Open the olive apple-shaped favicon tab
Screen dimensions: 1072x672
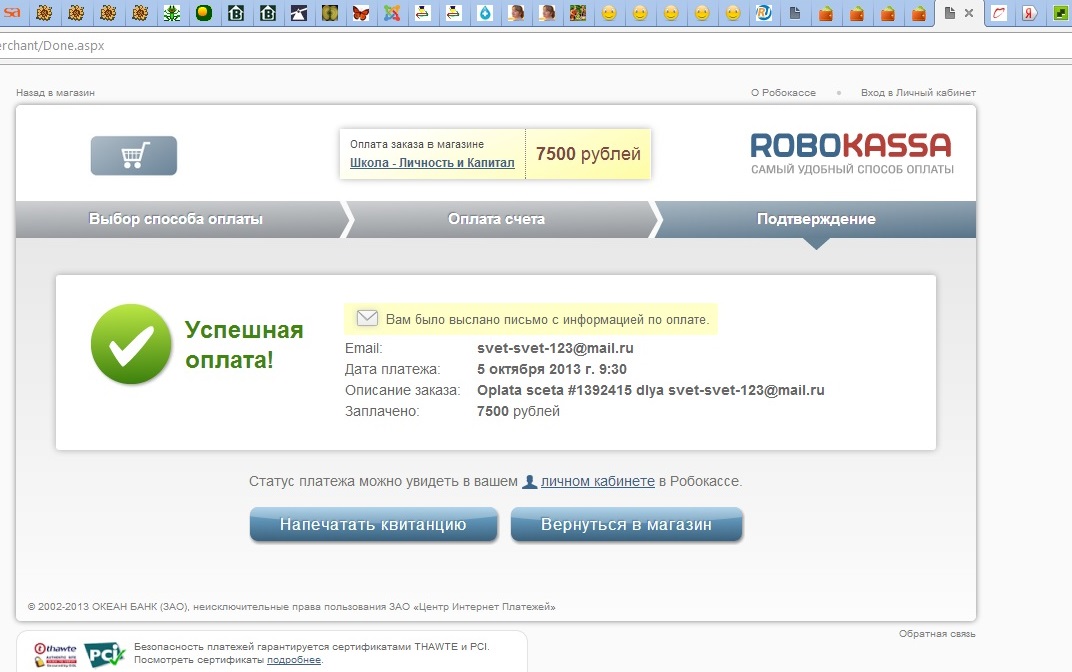tap(330, 12)
